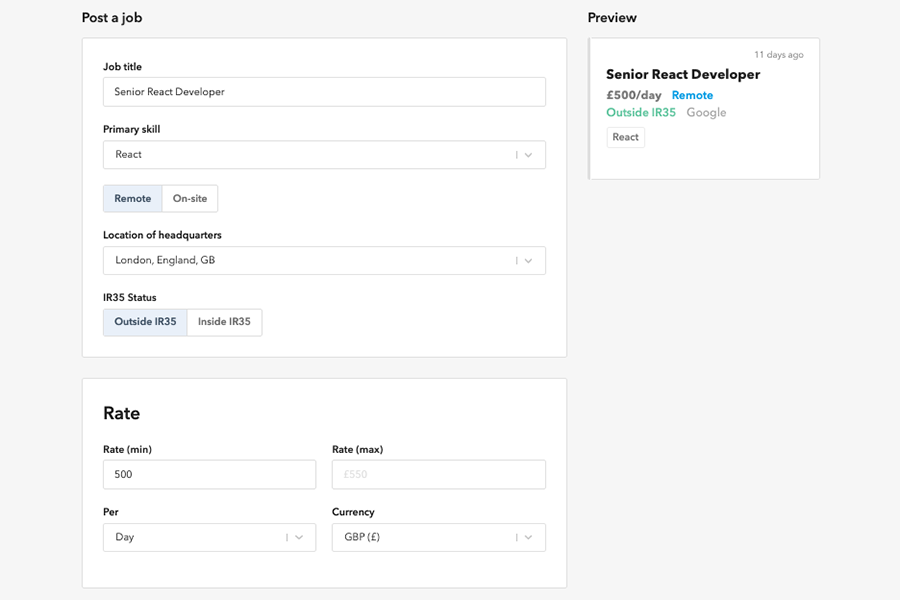Select the Remote work option
Image resolution: width=900 pixels, height=600 pixels.
133,199
